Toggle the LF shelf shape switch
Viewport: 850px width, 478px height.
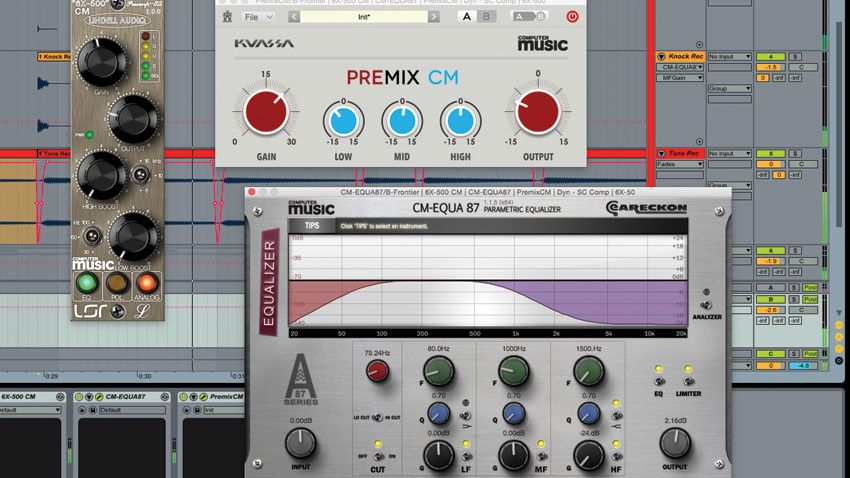tap(466, 416)
